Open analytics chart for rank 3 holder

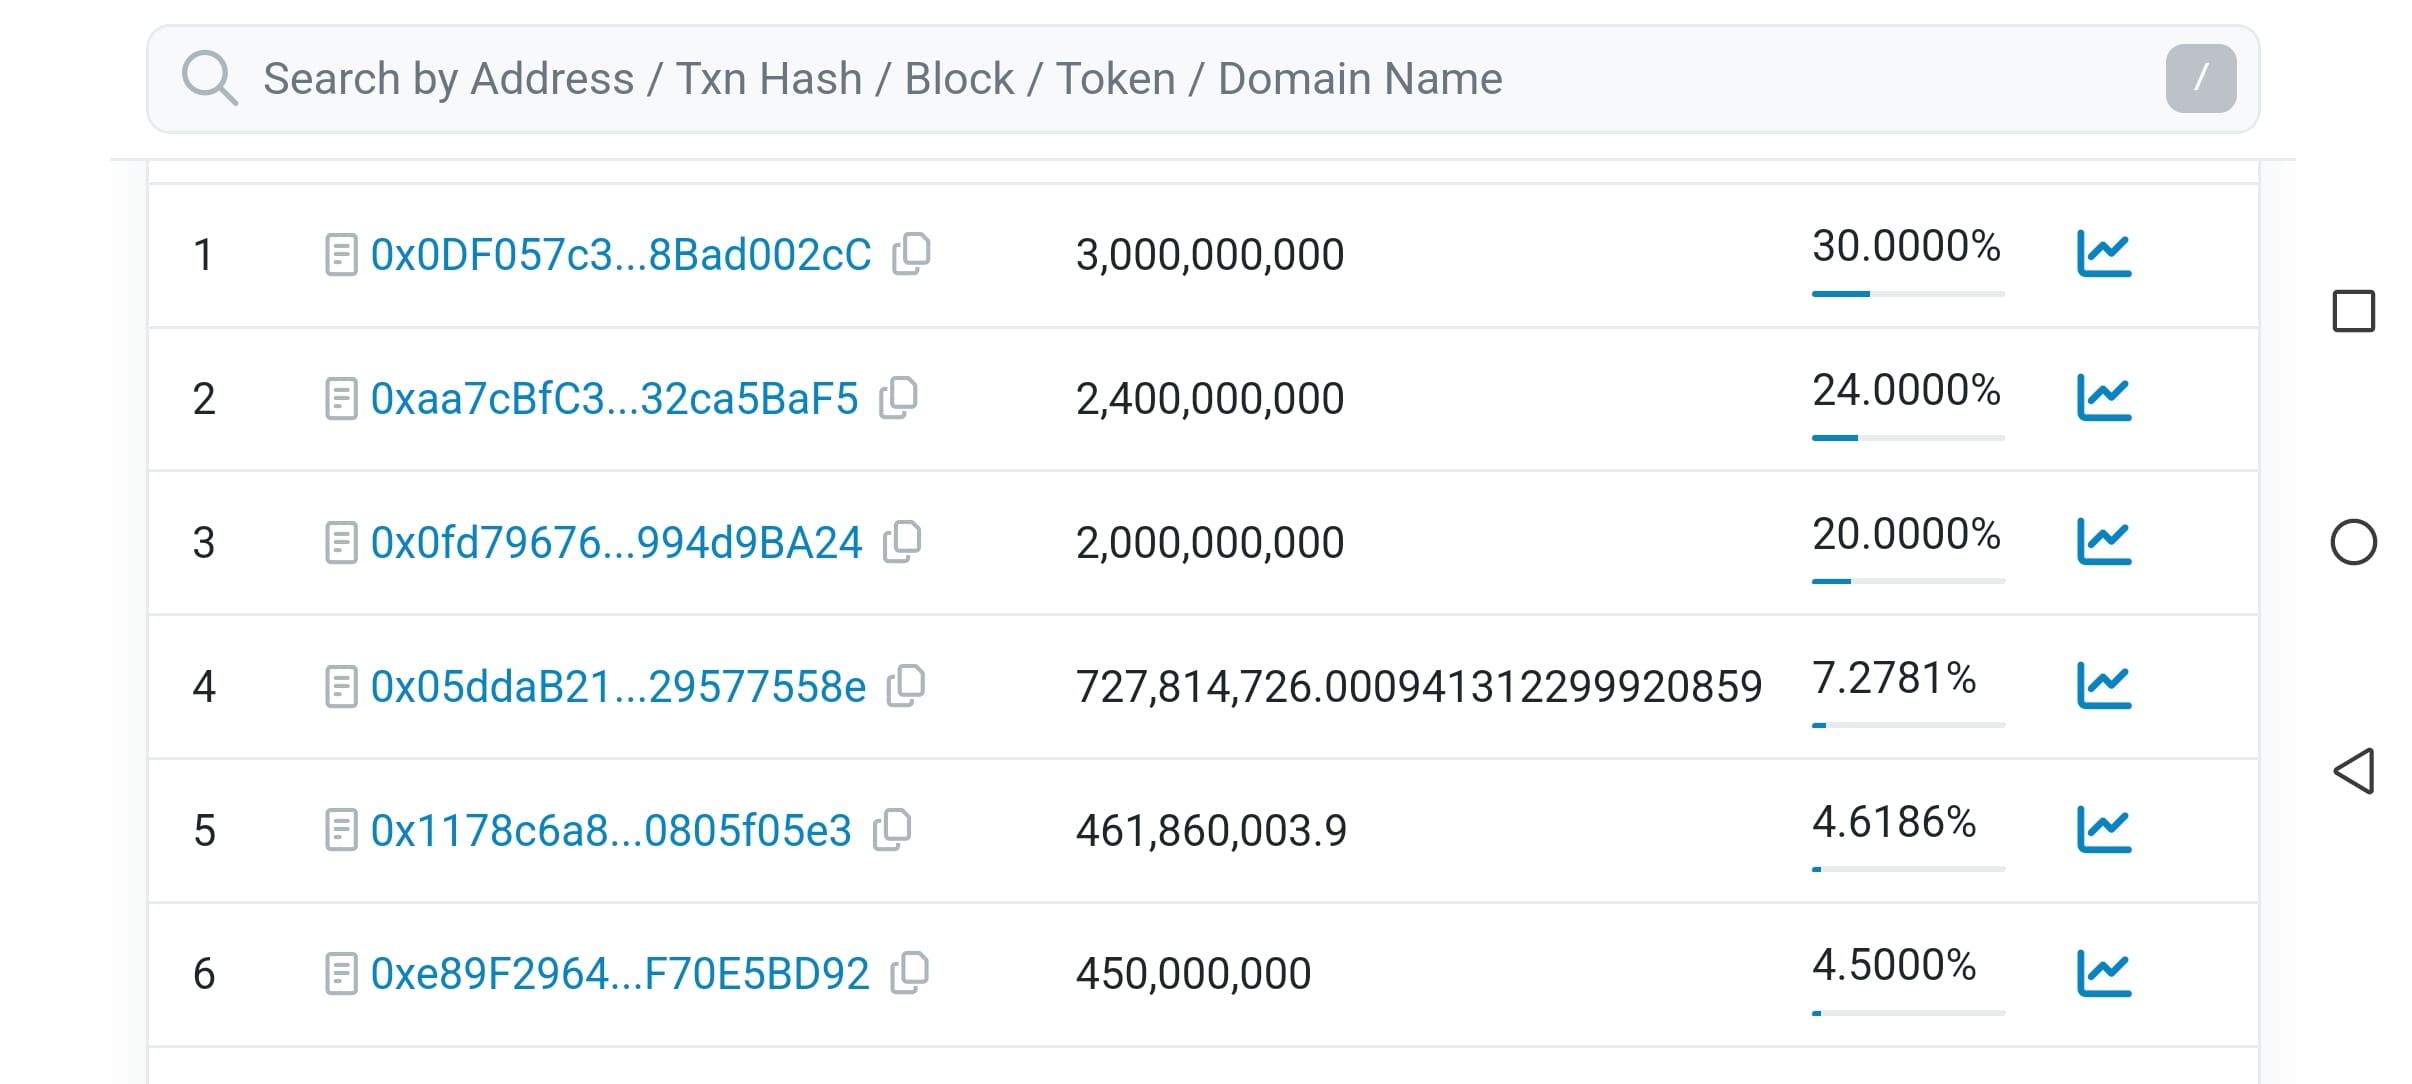[x=2104, y=542]
